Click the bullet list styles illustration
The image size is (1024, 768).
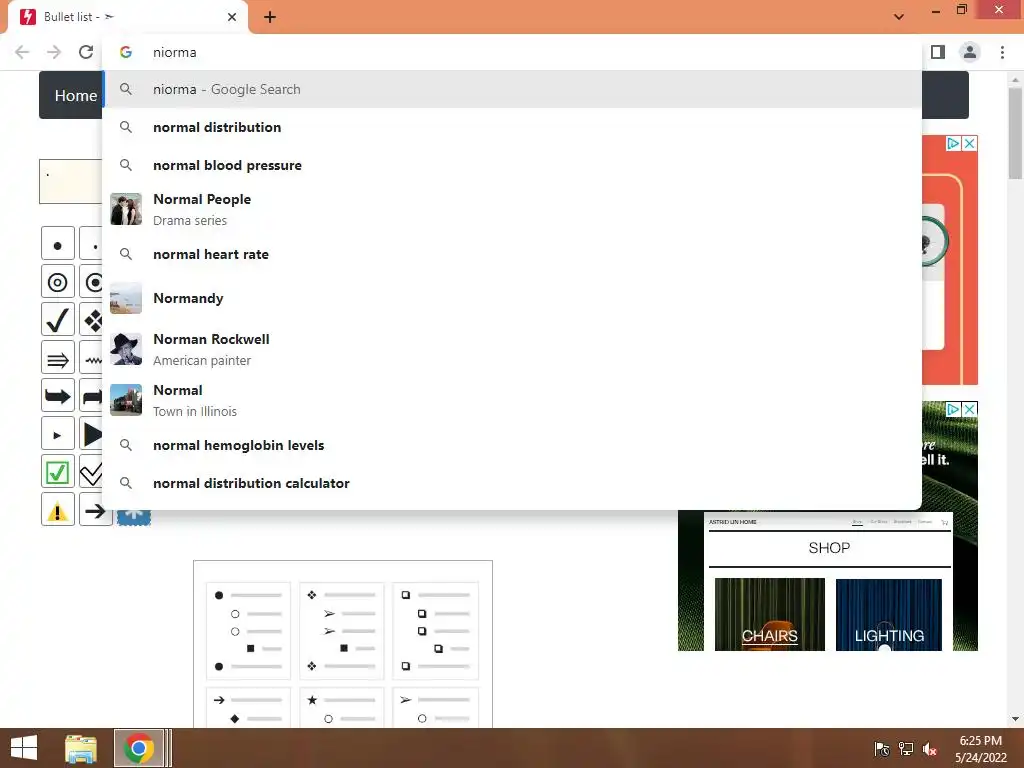(x=343, y=643)
